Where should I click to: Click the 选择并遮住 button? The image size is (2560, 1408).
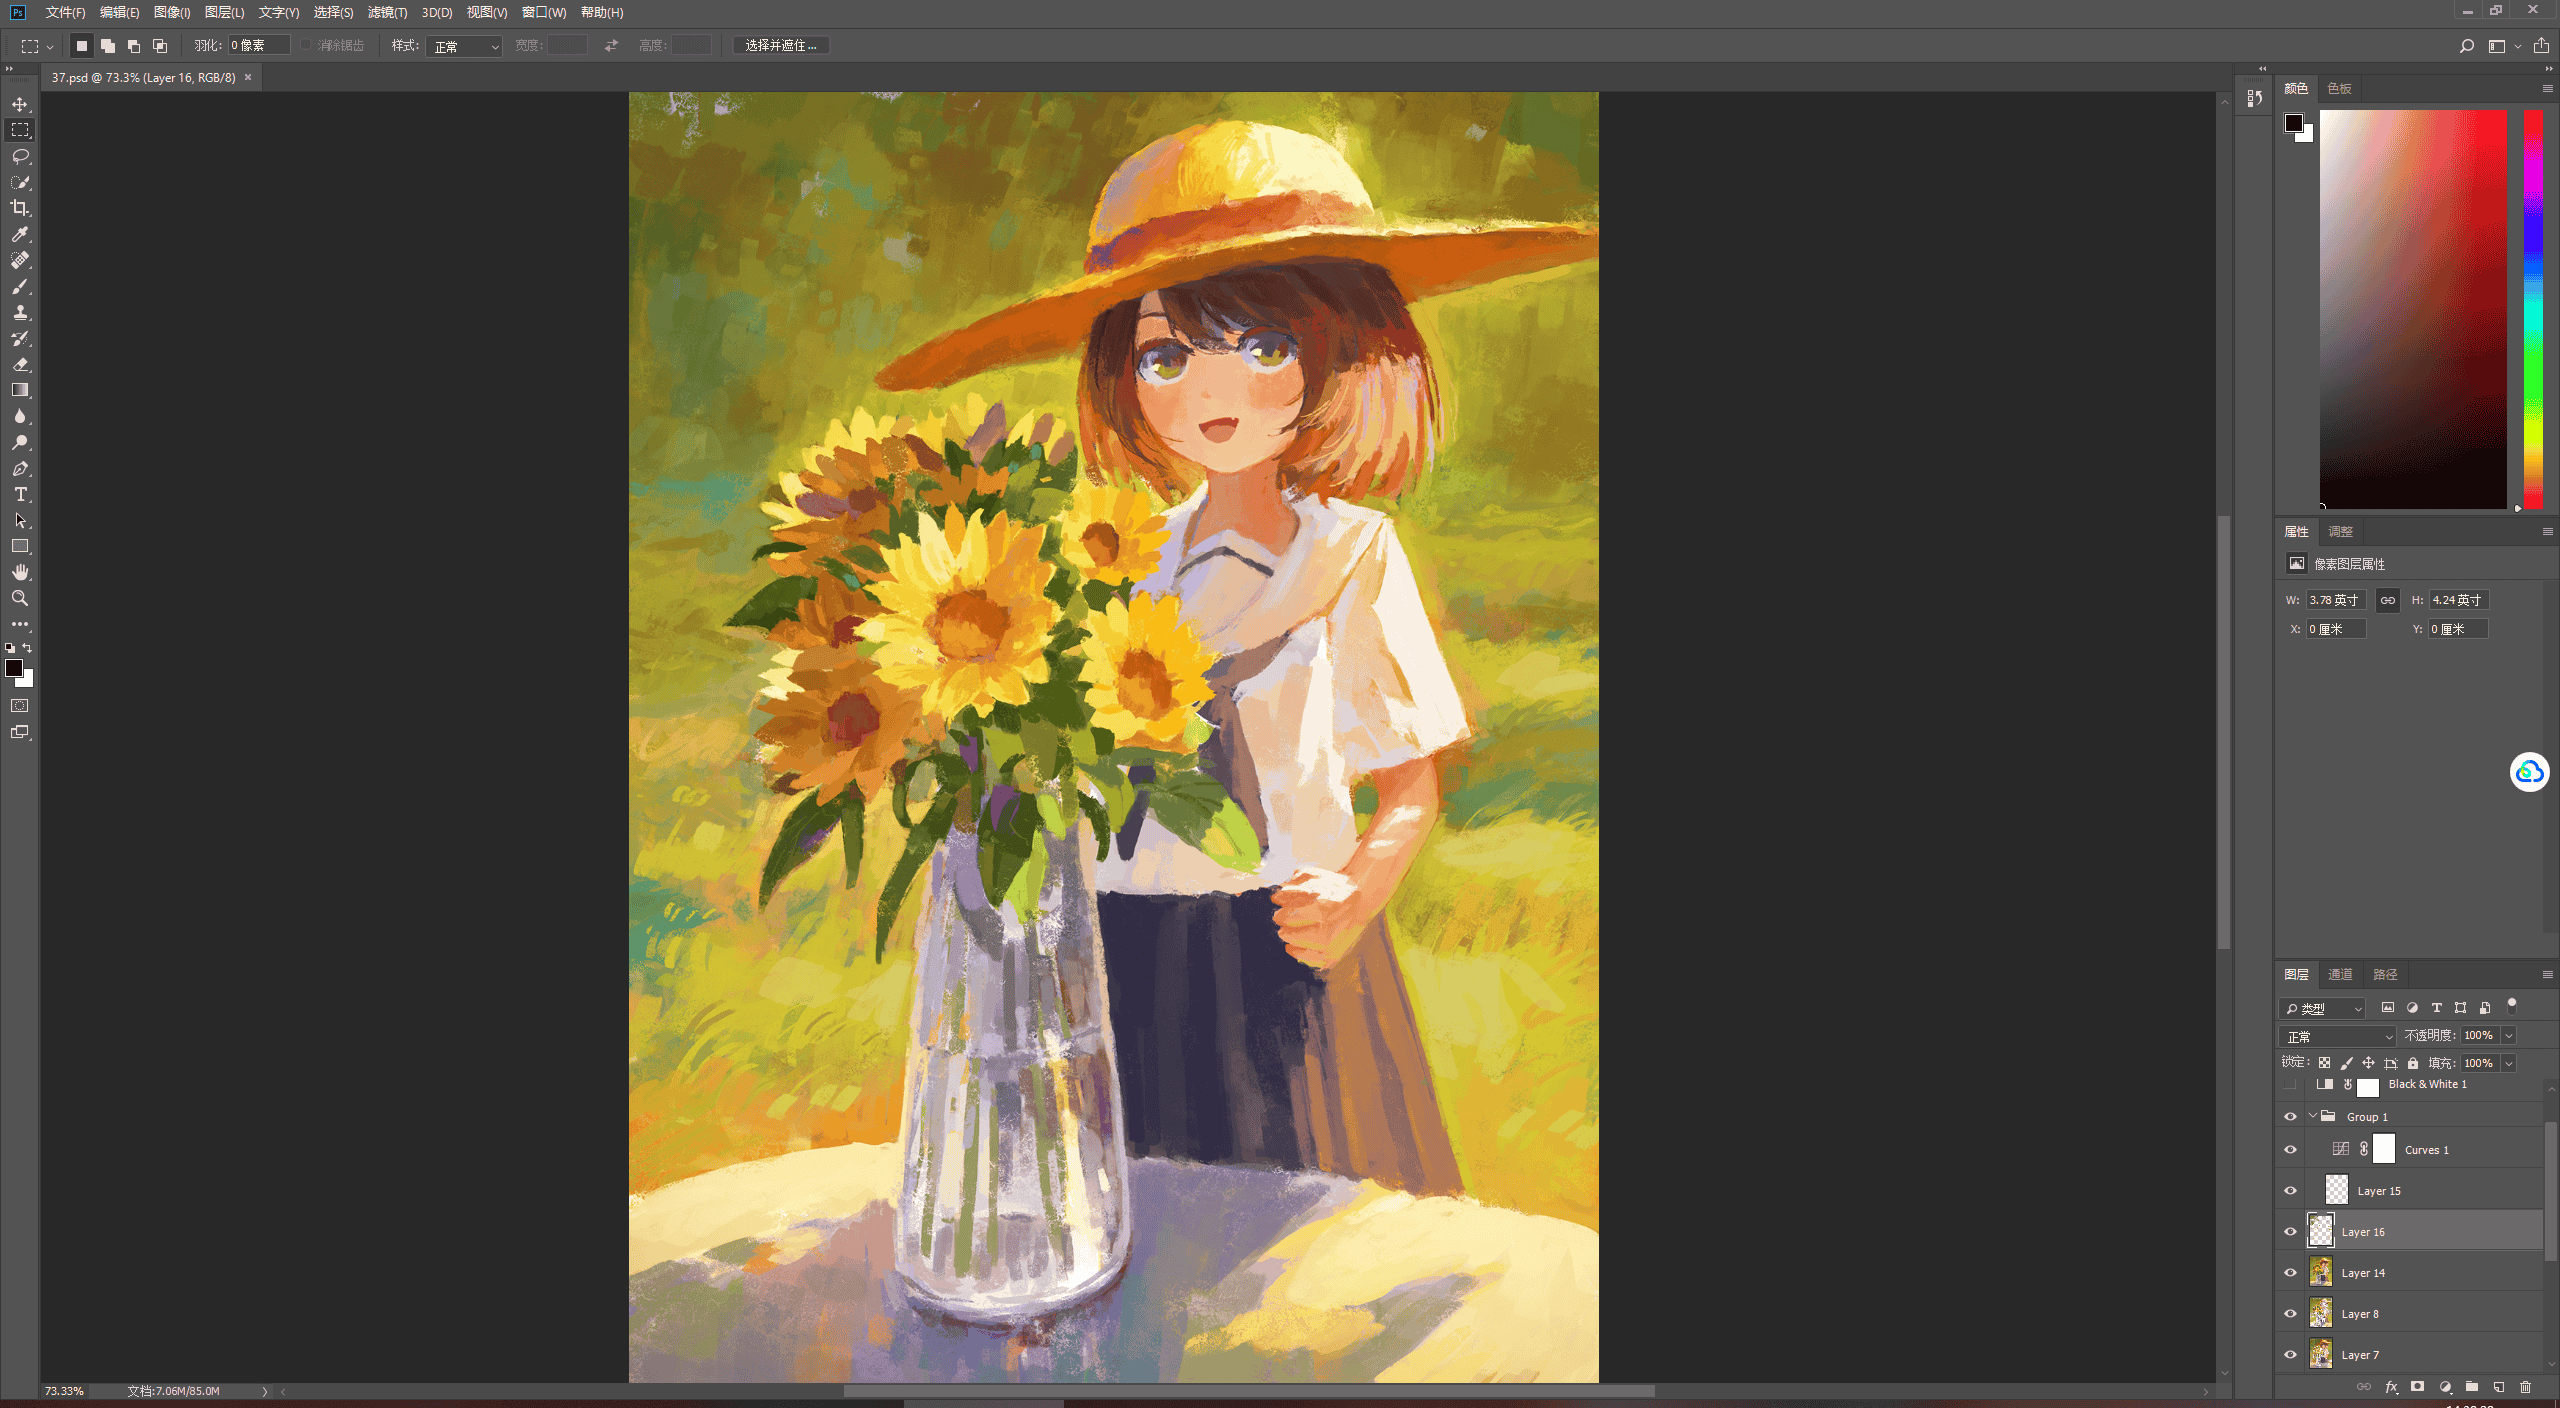point(781,46)
